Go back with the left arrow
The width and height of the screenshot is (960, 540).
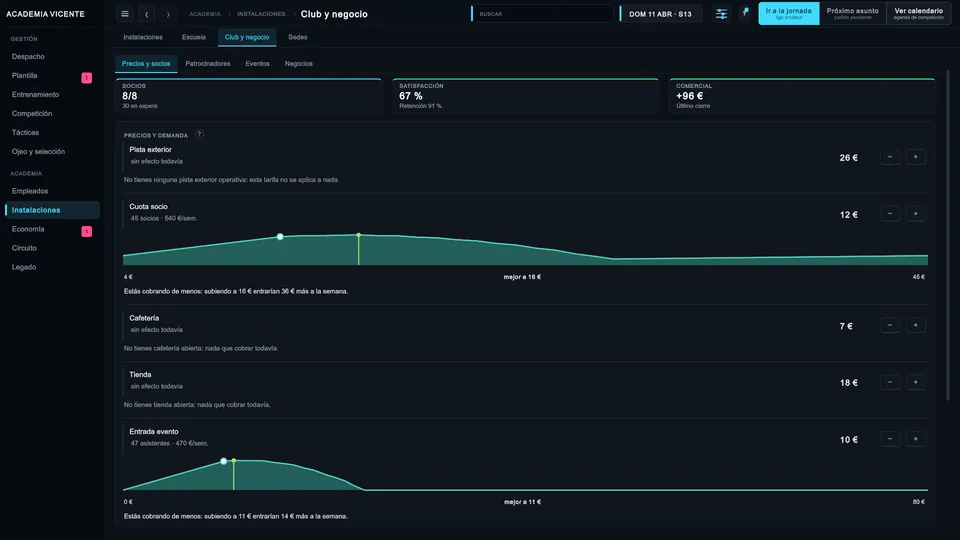click(146, 14)
